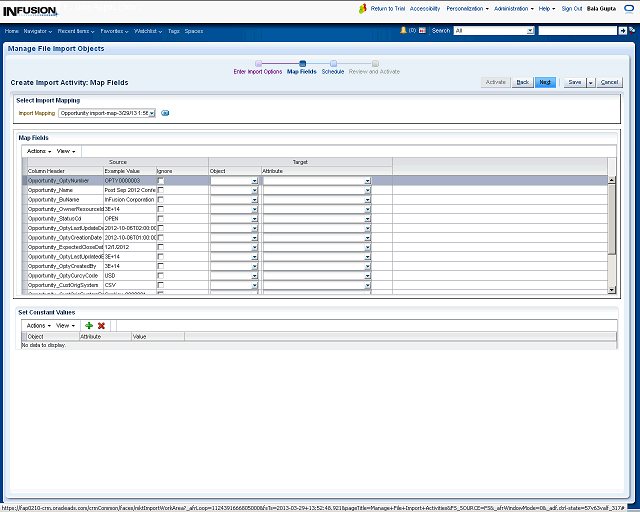Open Map Fields Actions menu

coord(37,150)
